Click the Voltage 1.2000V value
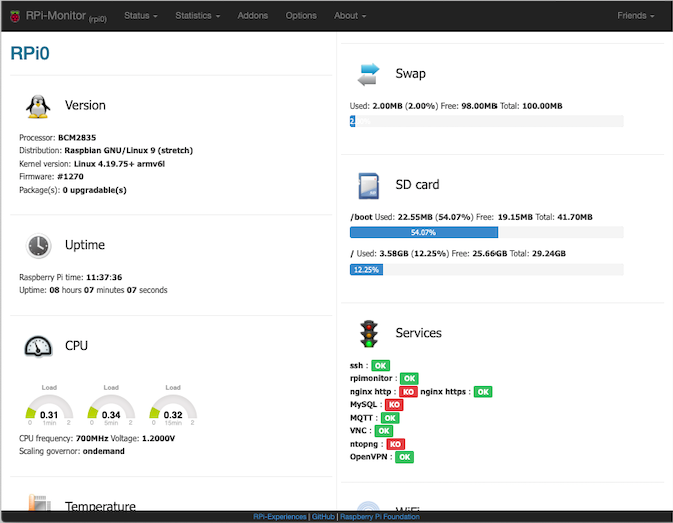 pyautogui.click(x=158, y=438)
